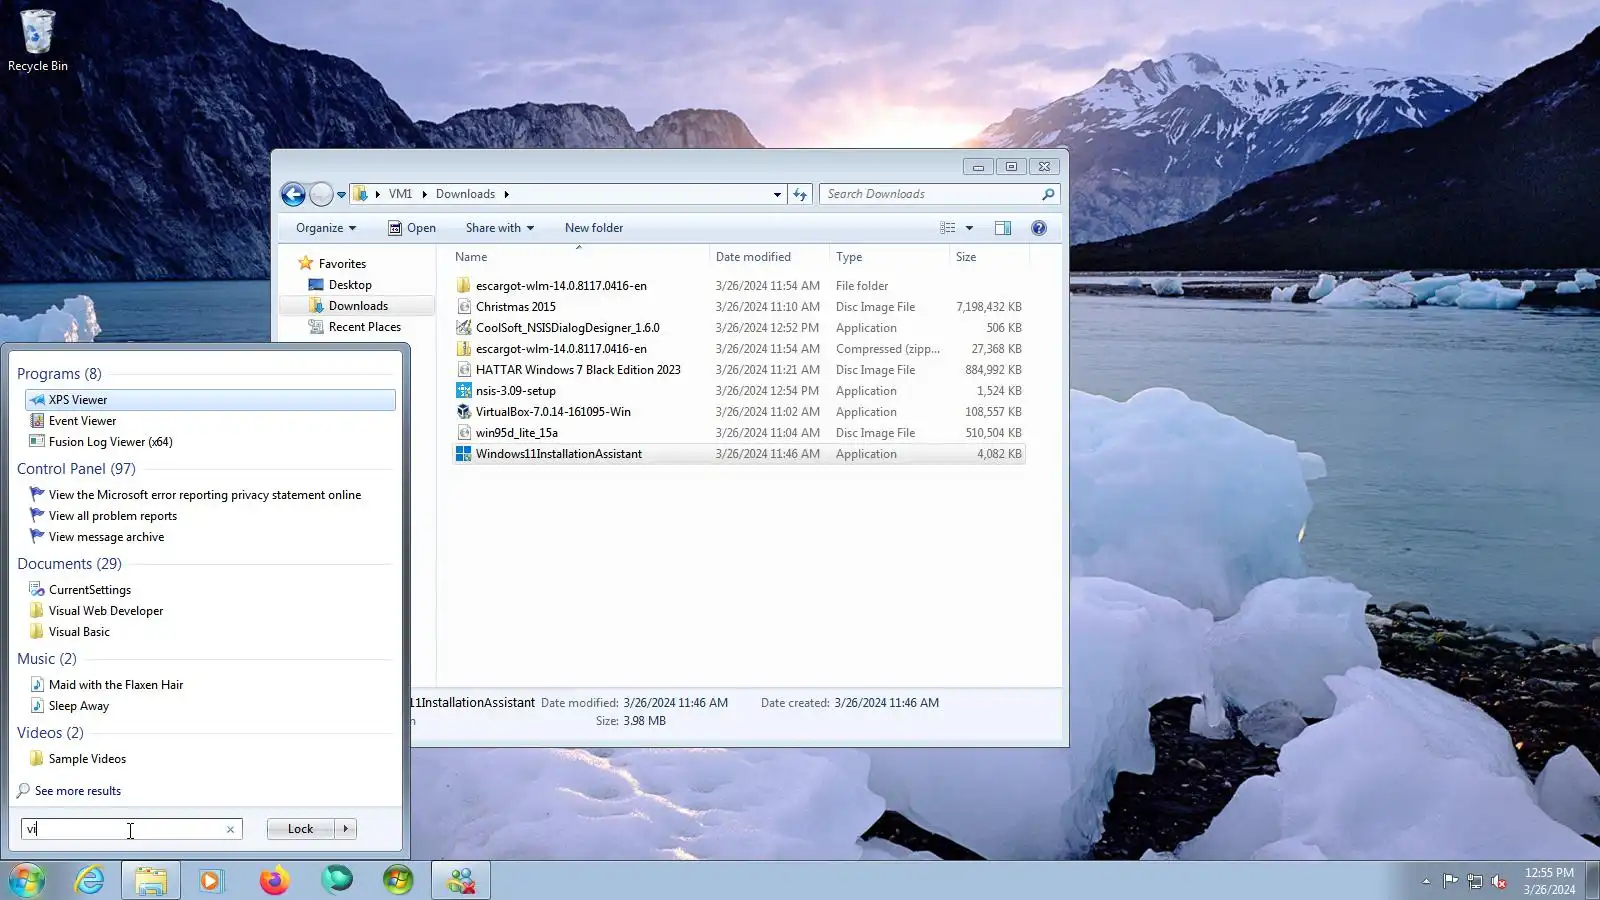This screenshot has width=1600, height=900.
Task: Click the Documents (29) group header
Action: (x=69, y=564)
